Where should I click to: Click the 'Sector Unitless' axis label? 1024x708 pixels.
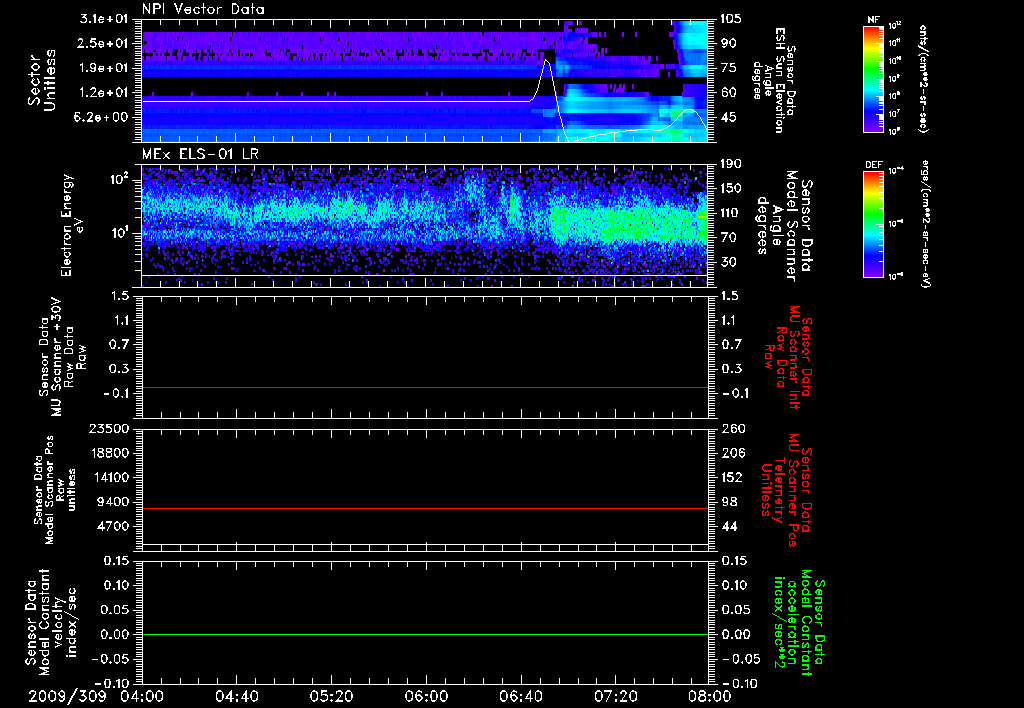[42, 80]
